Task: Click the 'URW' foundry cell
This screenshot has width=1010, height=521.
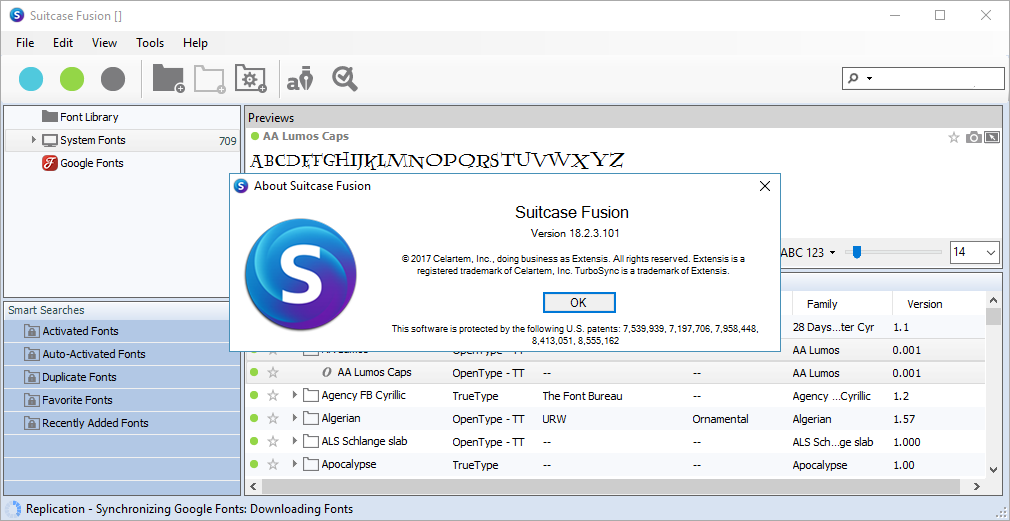Action: [555, 419]
